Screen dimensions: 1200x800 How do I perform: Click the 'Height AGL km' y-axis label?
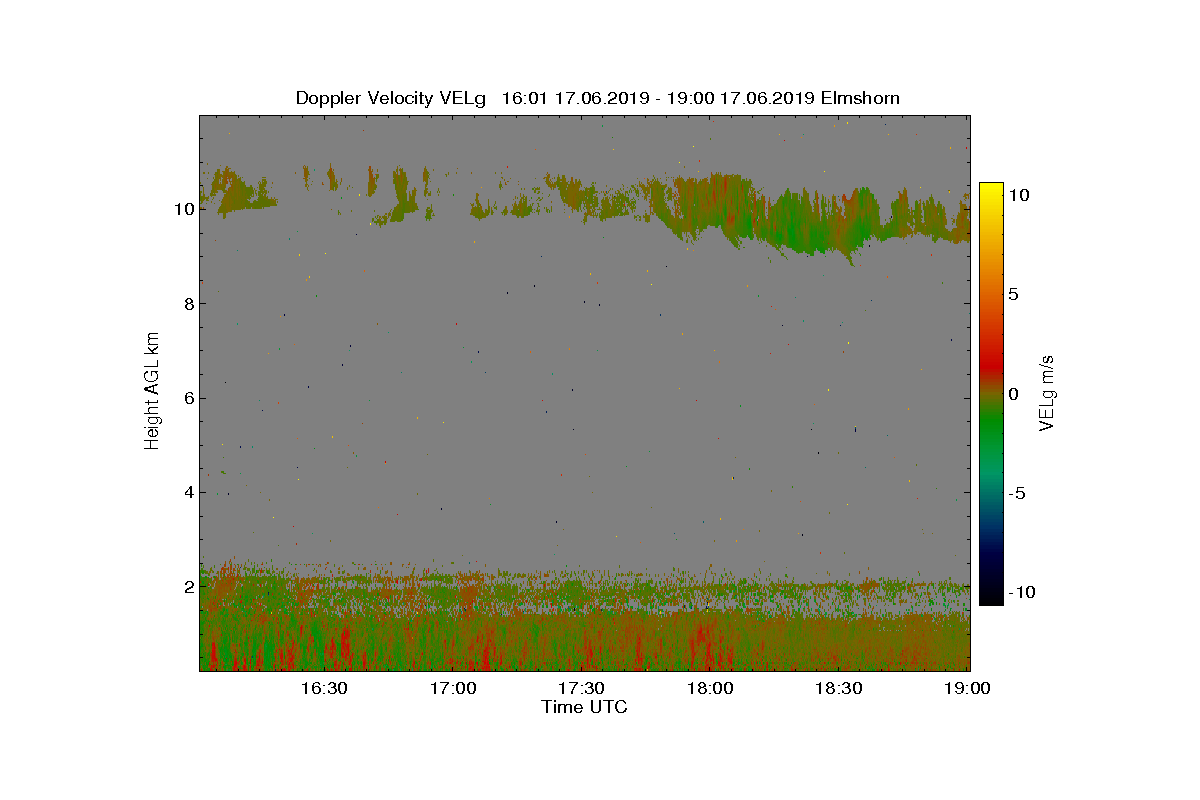[152, 389]
